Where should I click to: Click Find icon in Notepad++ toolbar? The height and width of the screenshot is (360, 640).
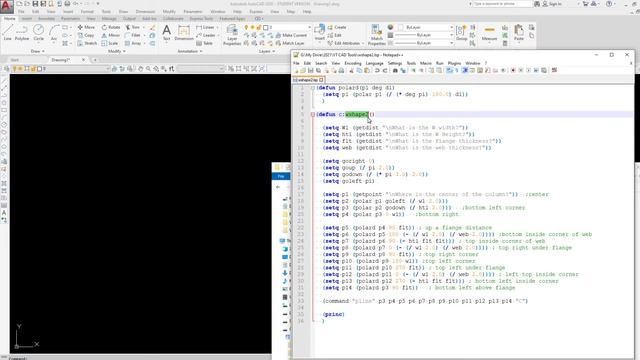[x=395, y=71]
